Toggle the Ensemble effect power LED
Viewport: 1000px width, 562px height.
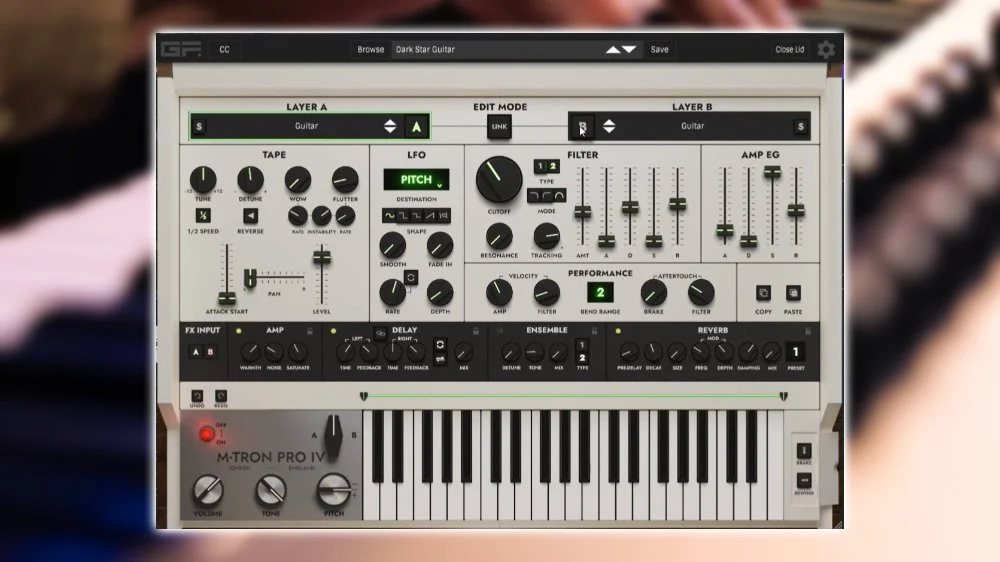[500, 331]
